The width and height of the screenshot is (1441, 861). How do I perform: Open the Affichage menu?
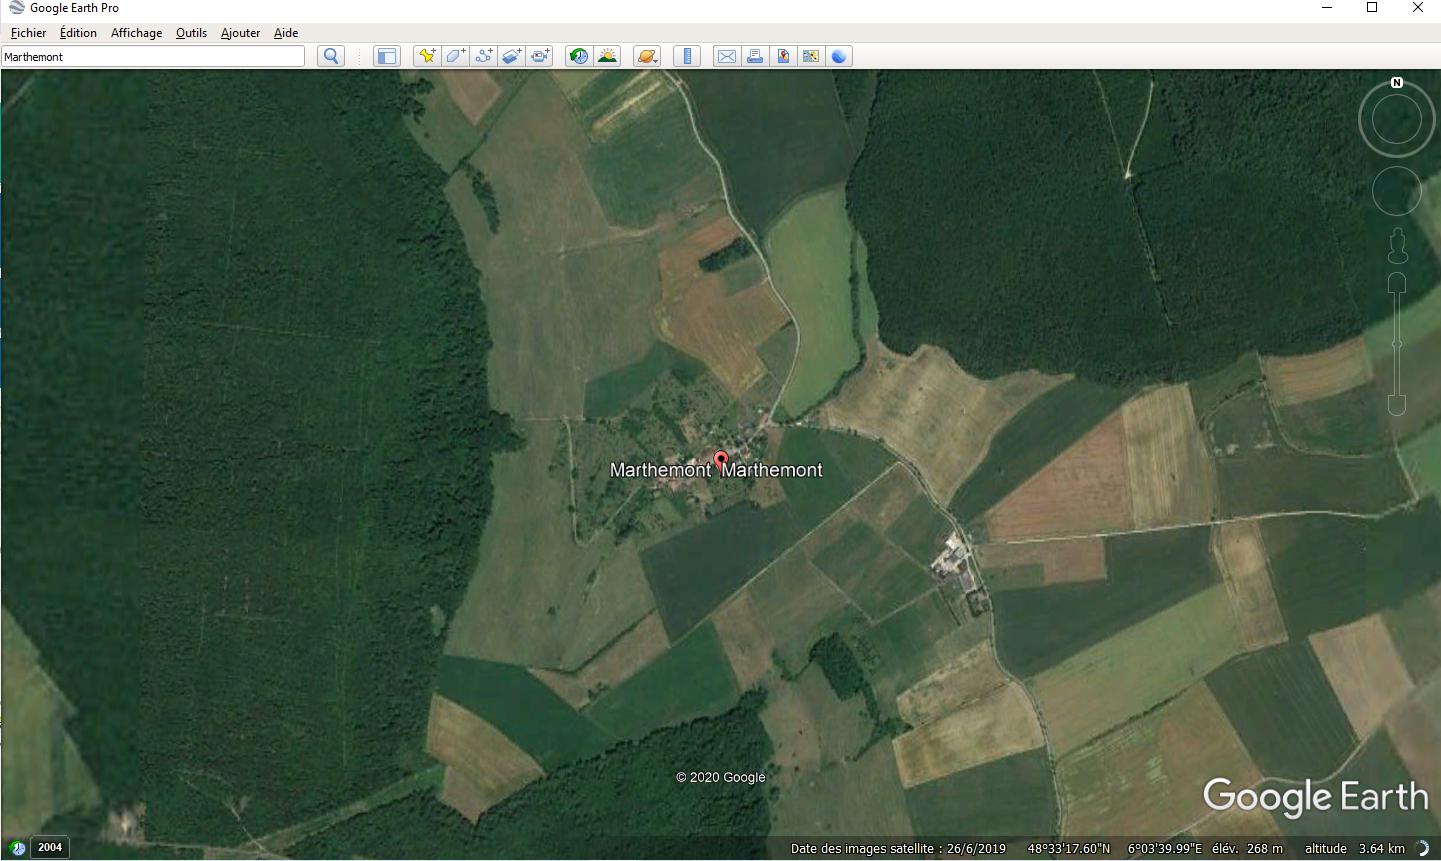tap(136, 33)
